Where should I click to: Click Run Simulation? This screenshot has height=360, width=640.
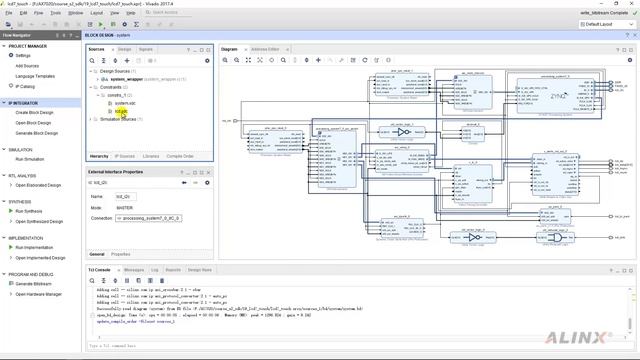pyautogui.click(x=30, y=159)
